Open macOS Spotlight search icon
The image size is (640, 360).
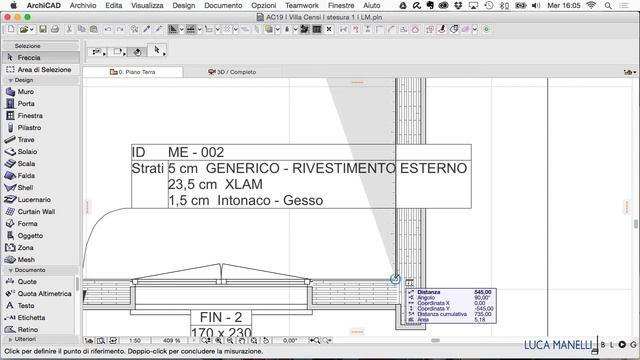pos(608,5)
